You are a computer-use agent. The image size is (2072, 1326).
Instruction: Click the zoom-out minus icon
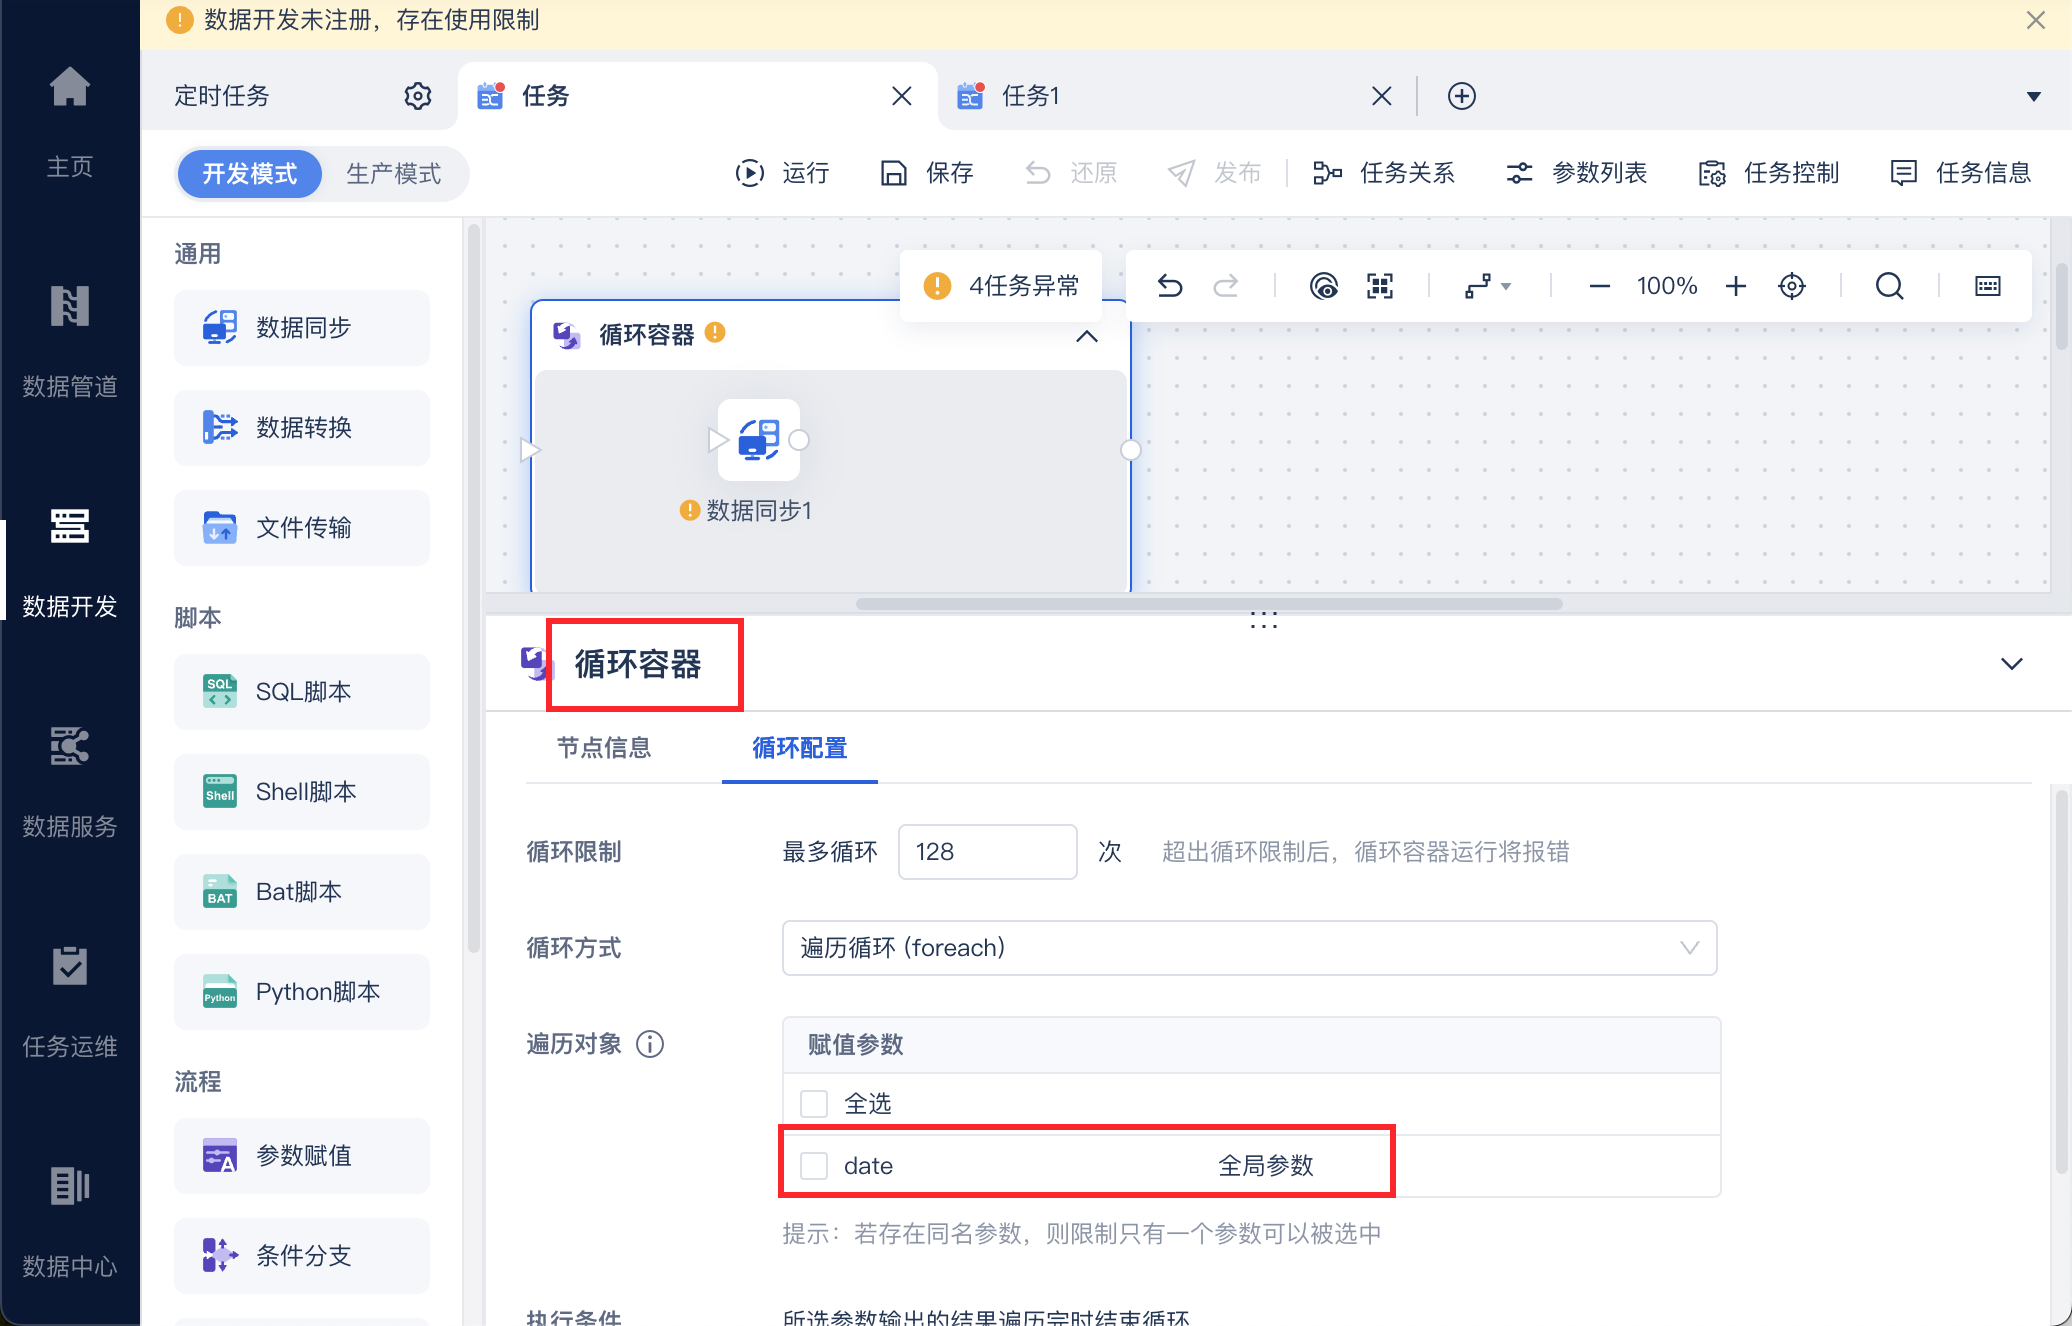(x=1599, y=286)
